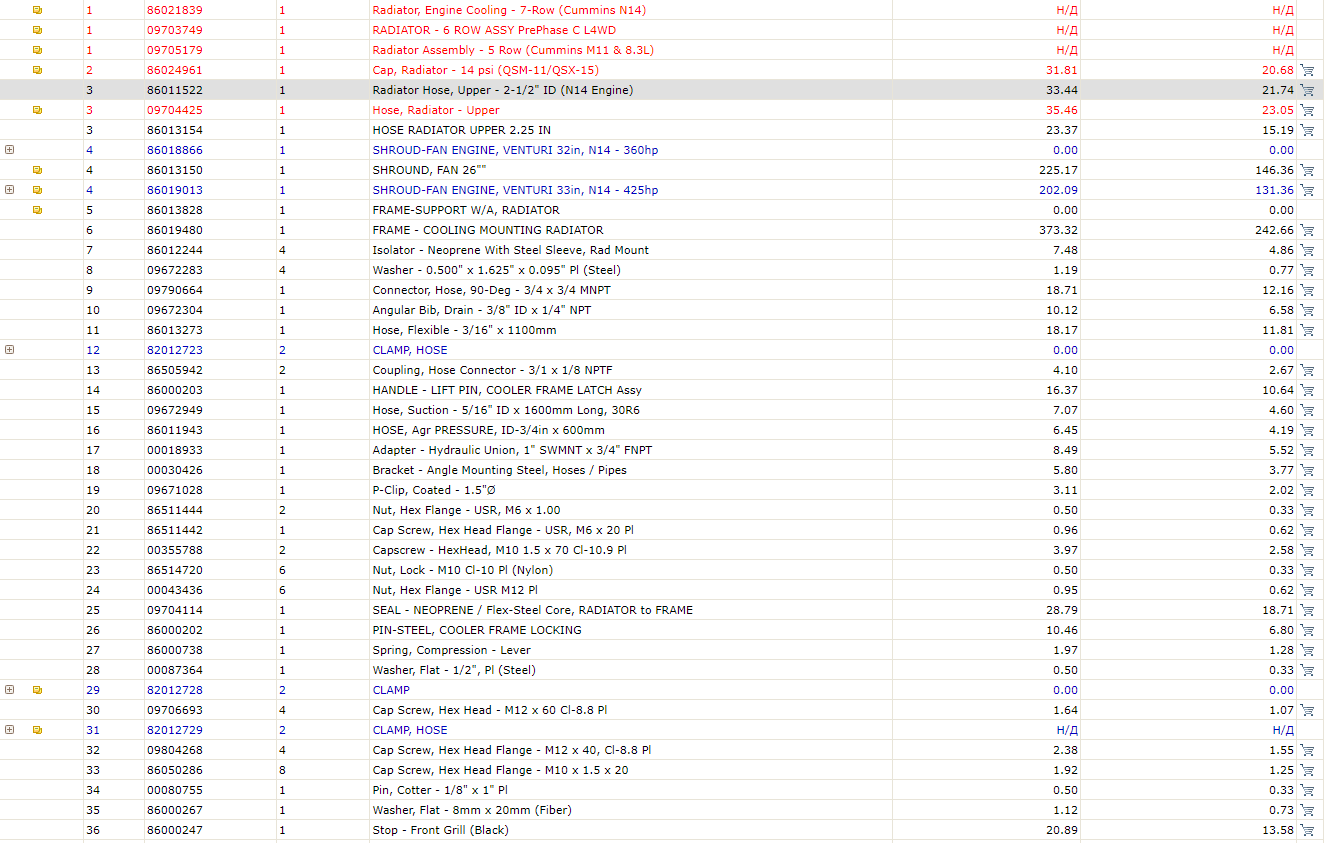Add HANDLE - LIFT PIN 86000203 to cart
The height and width of the screenshot is (843, 1324).
(x=1307, y=390)
